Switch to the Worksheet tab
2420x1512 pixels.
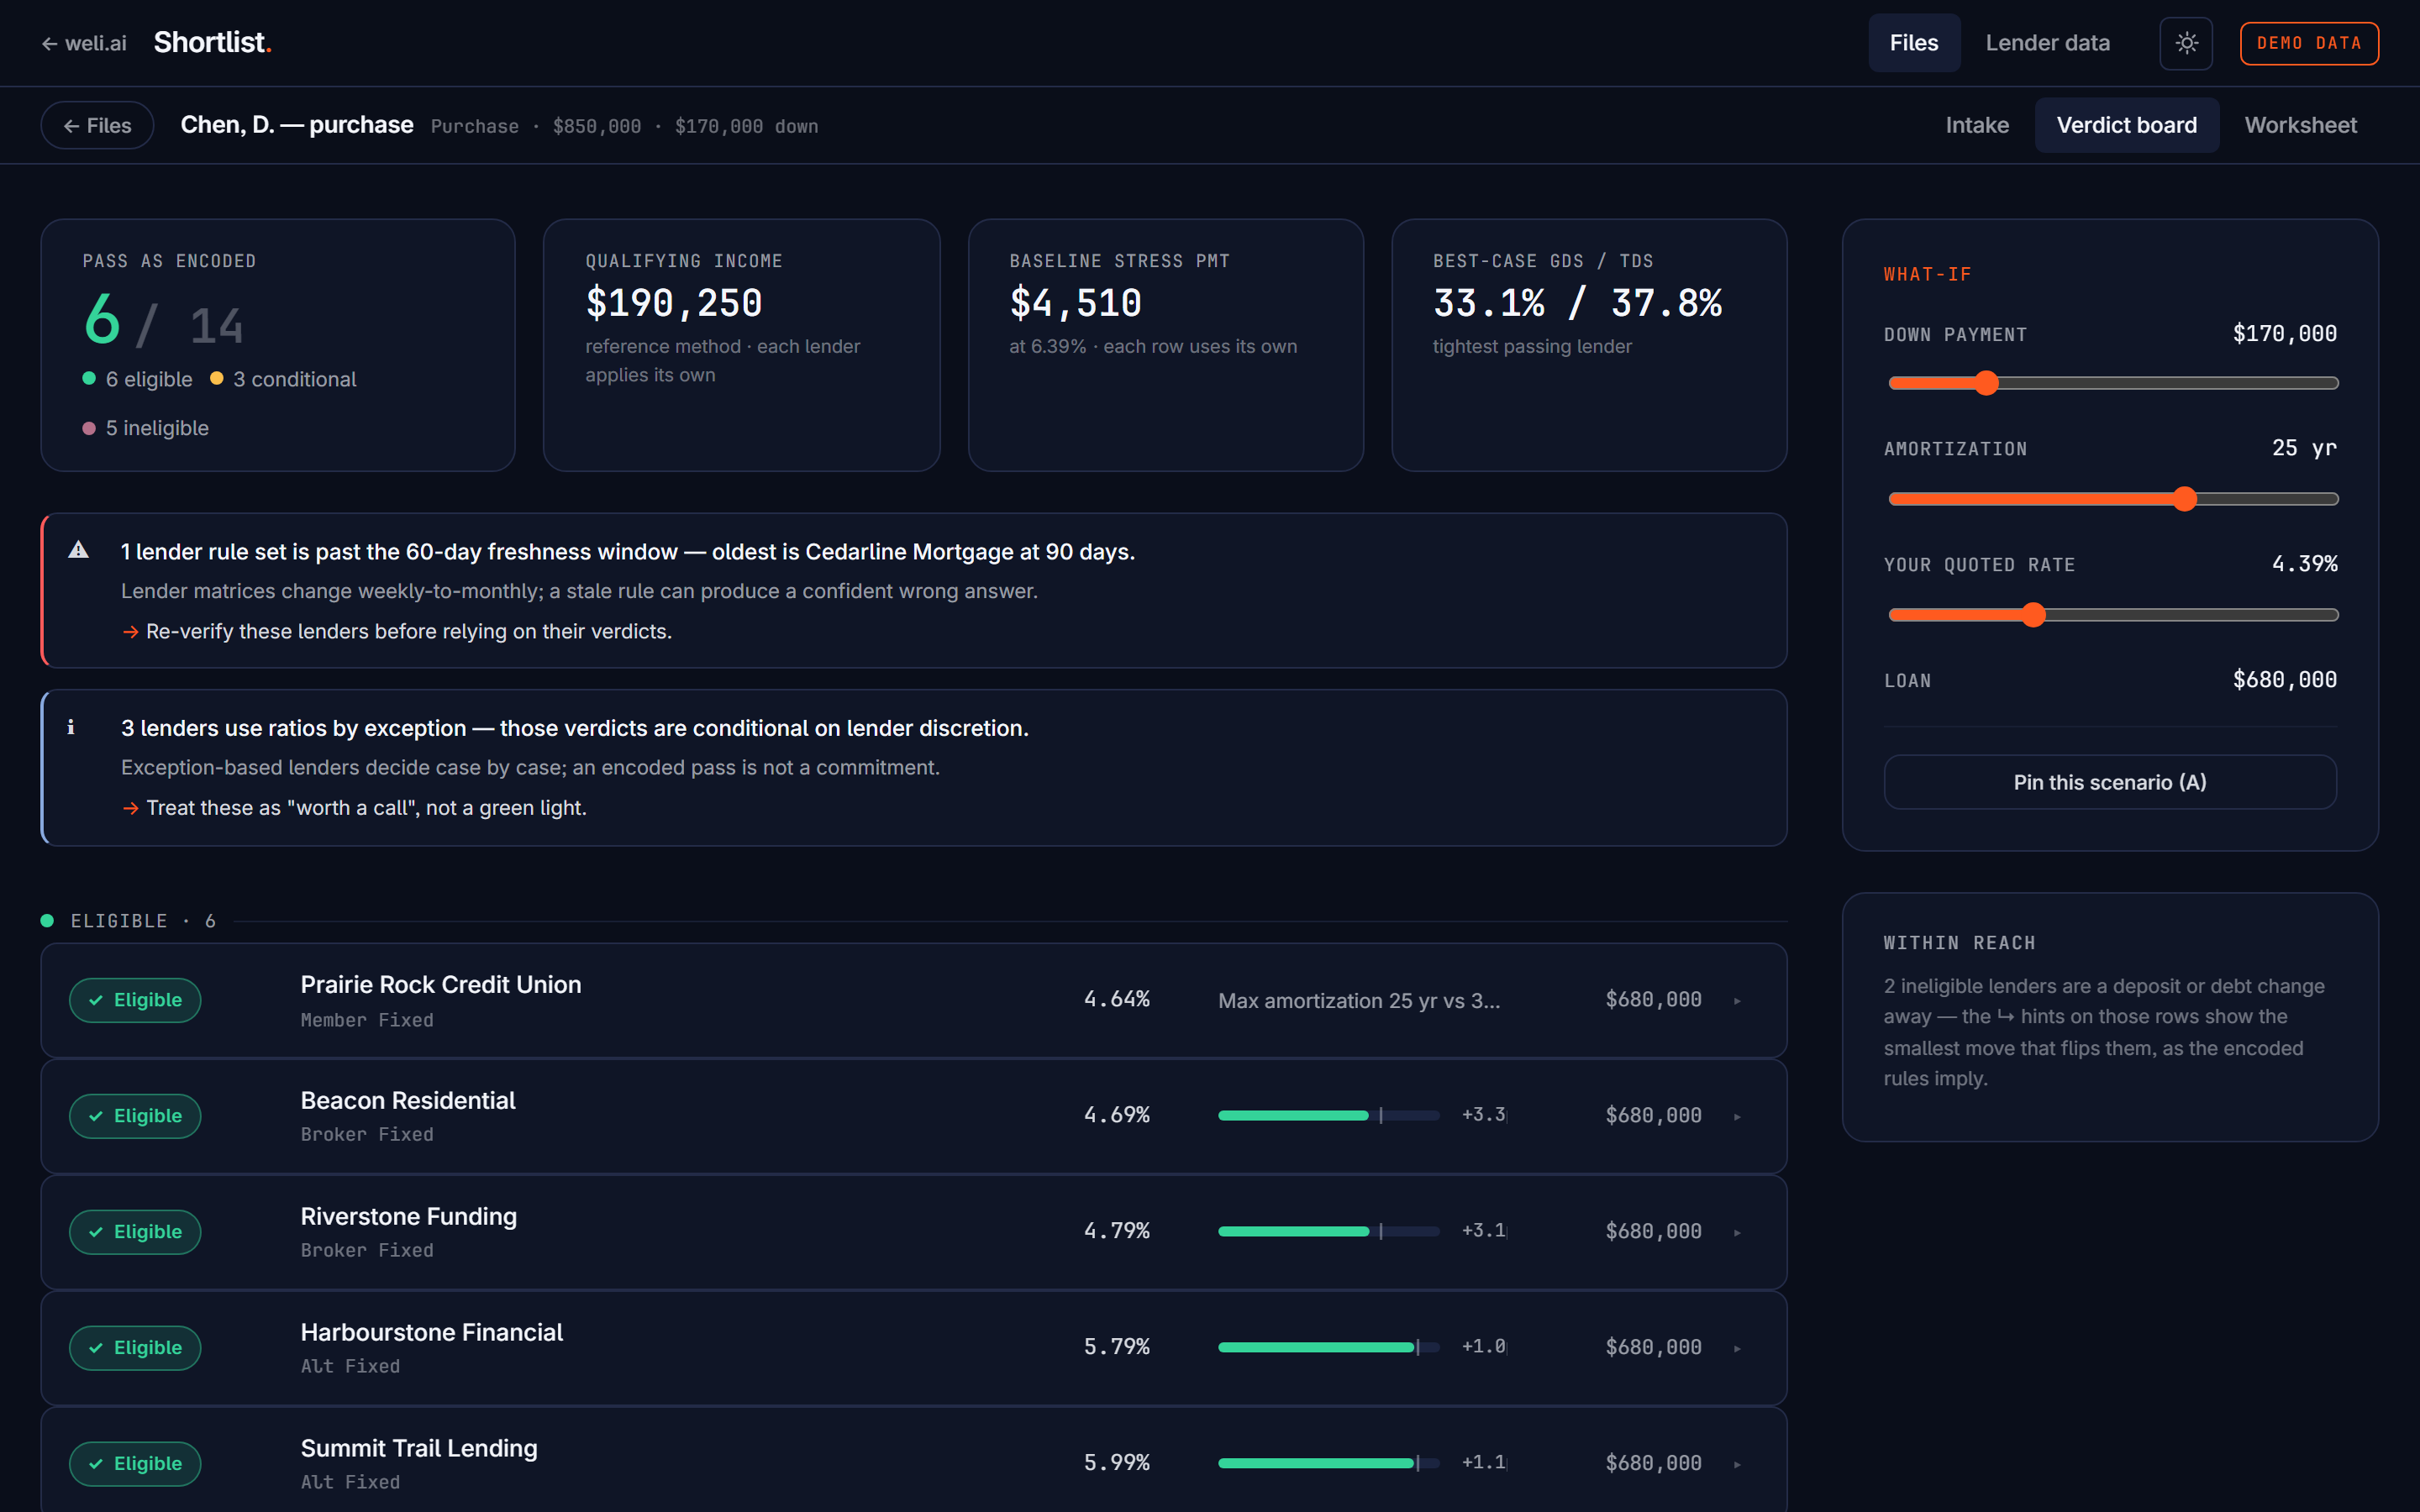click(2300, 125)
